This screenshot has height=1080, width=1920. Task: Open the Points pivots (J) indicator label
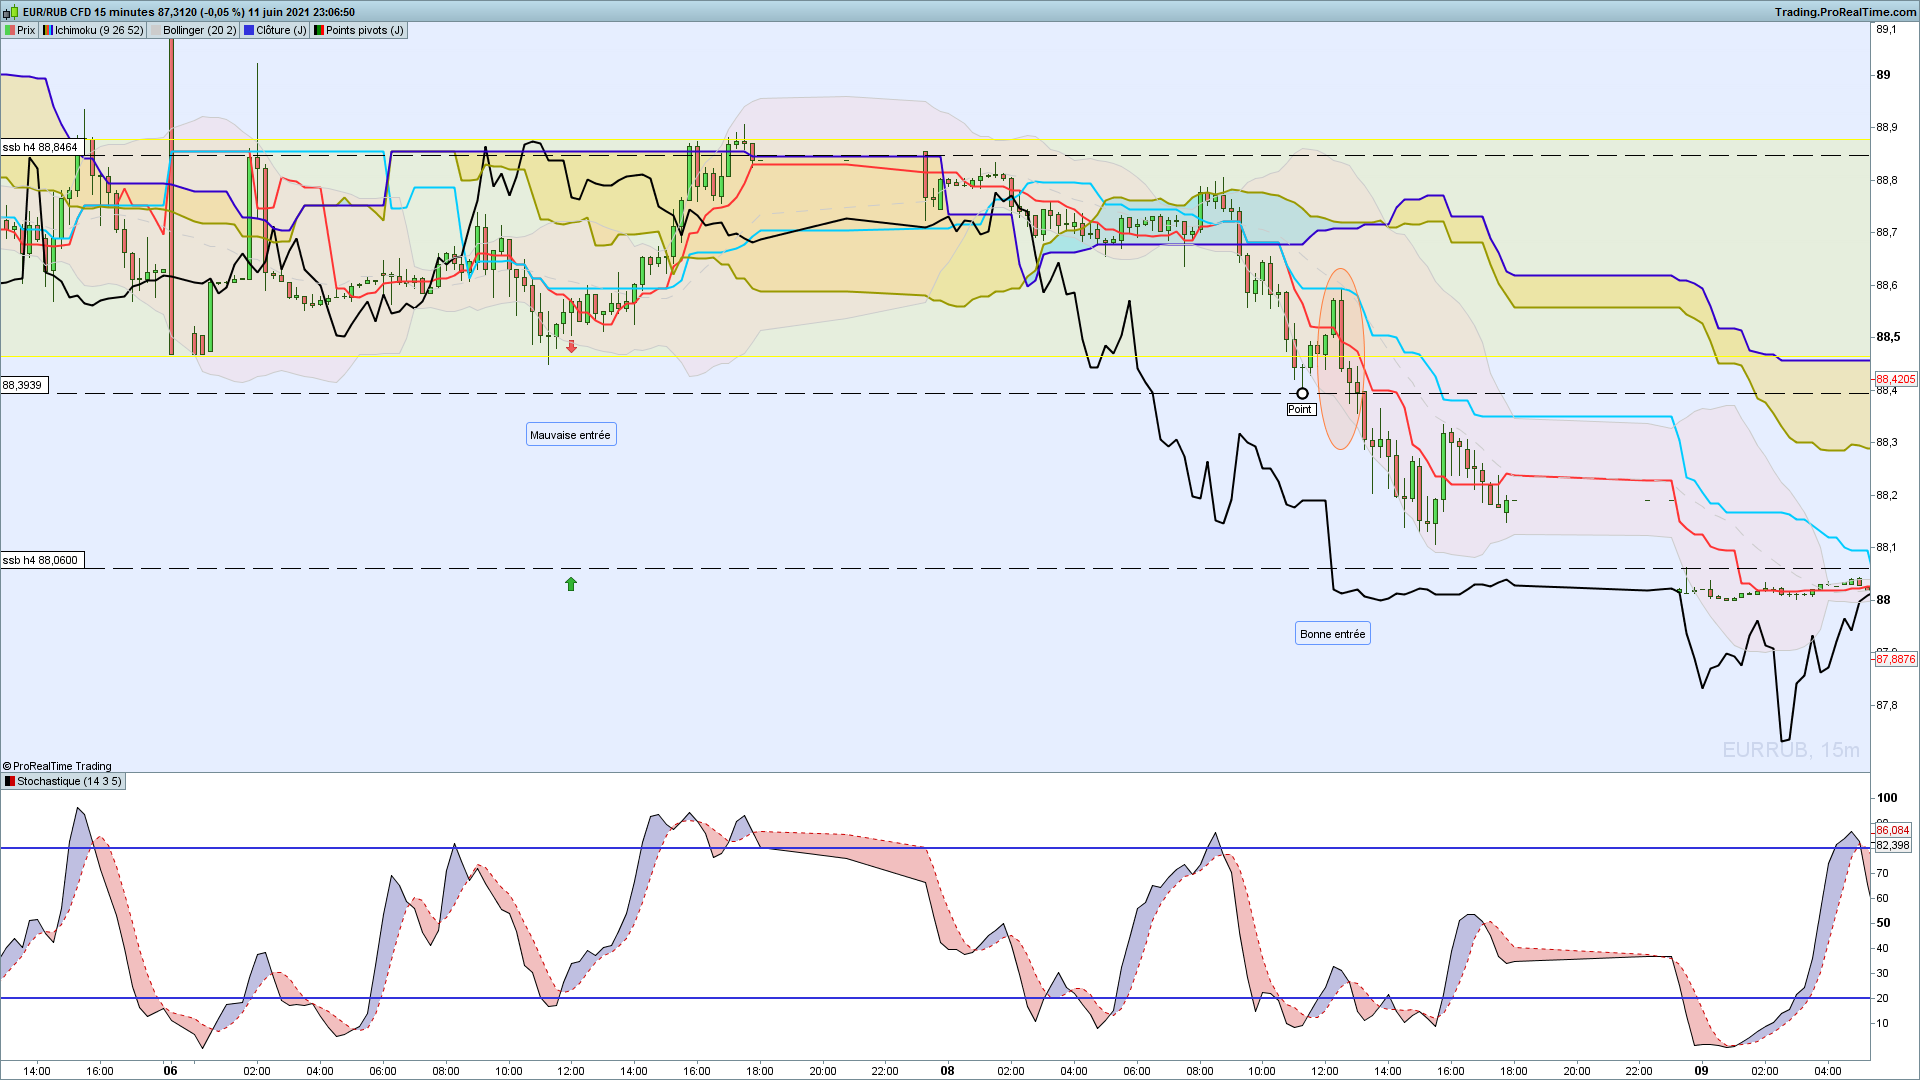click(x=359, y=30)
